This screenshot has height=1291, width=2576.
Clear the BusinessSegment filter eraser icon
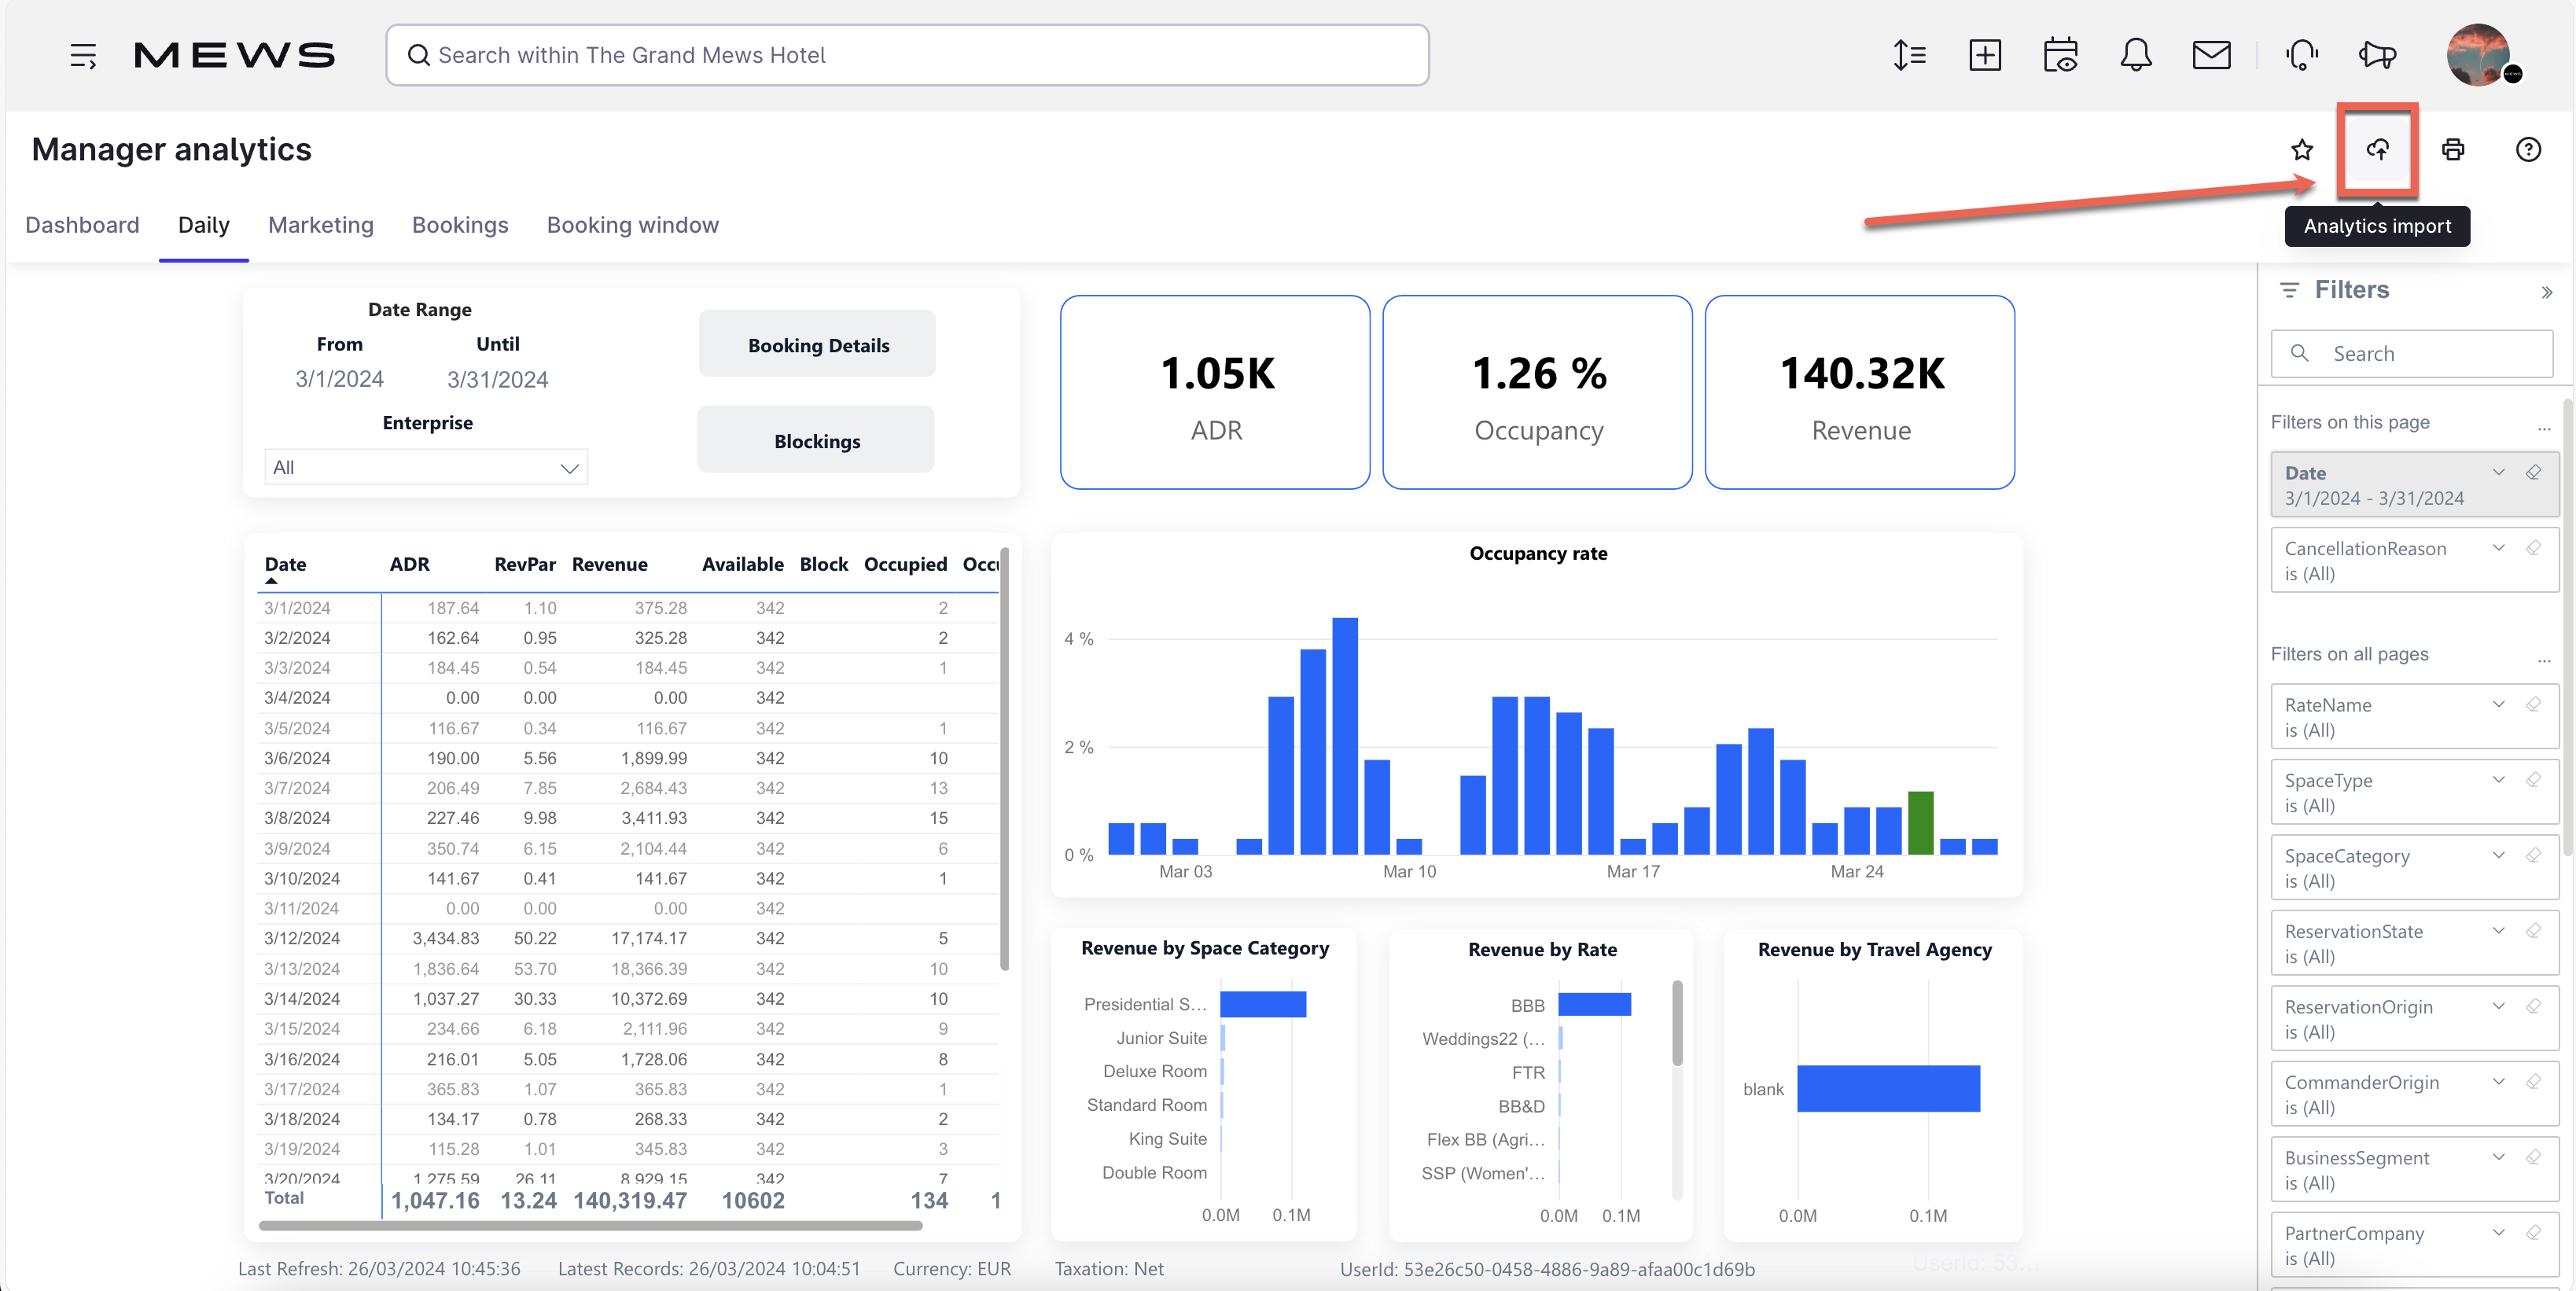(2533, 1157)
